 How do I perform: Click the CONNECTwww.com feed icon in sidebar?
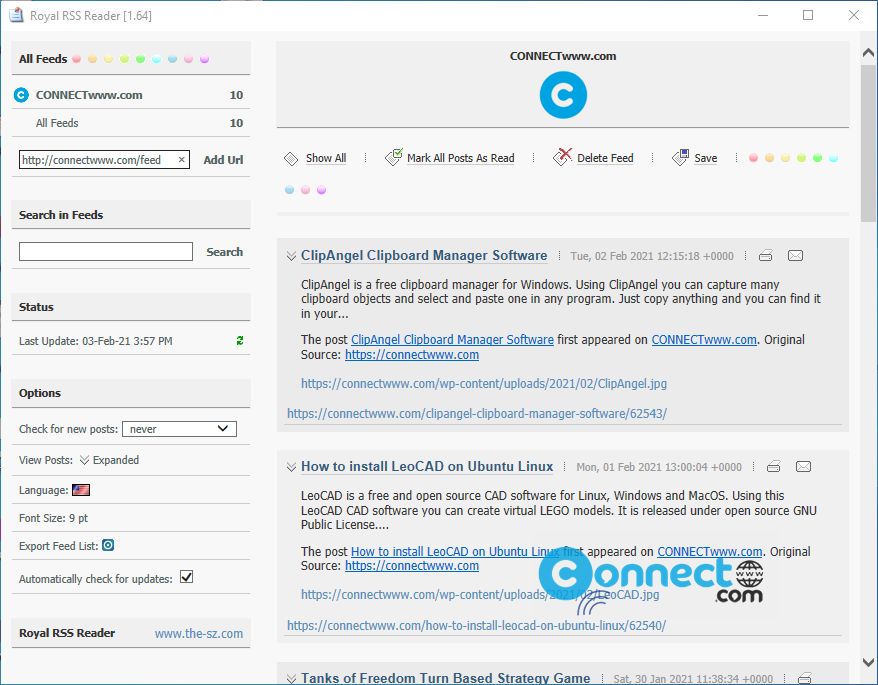pyautogui.click(x=21, y=95)
